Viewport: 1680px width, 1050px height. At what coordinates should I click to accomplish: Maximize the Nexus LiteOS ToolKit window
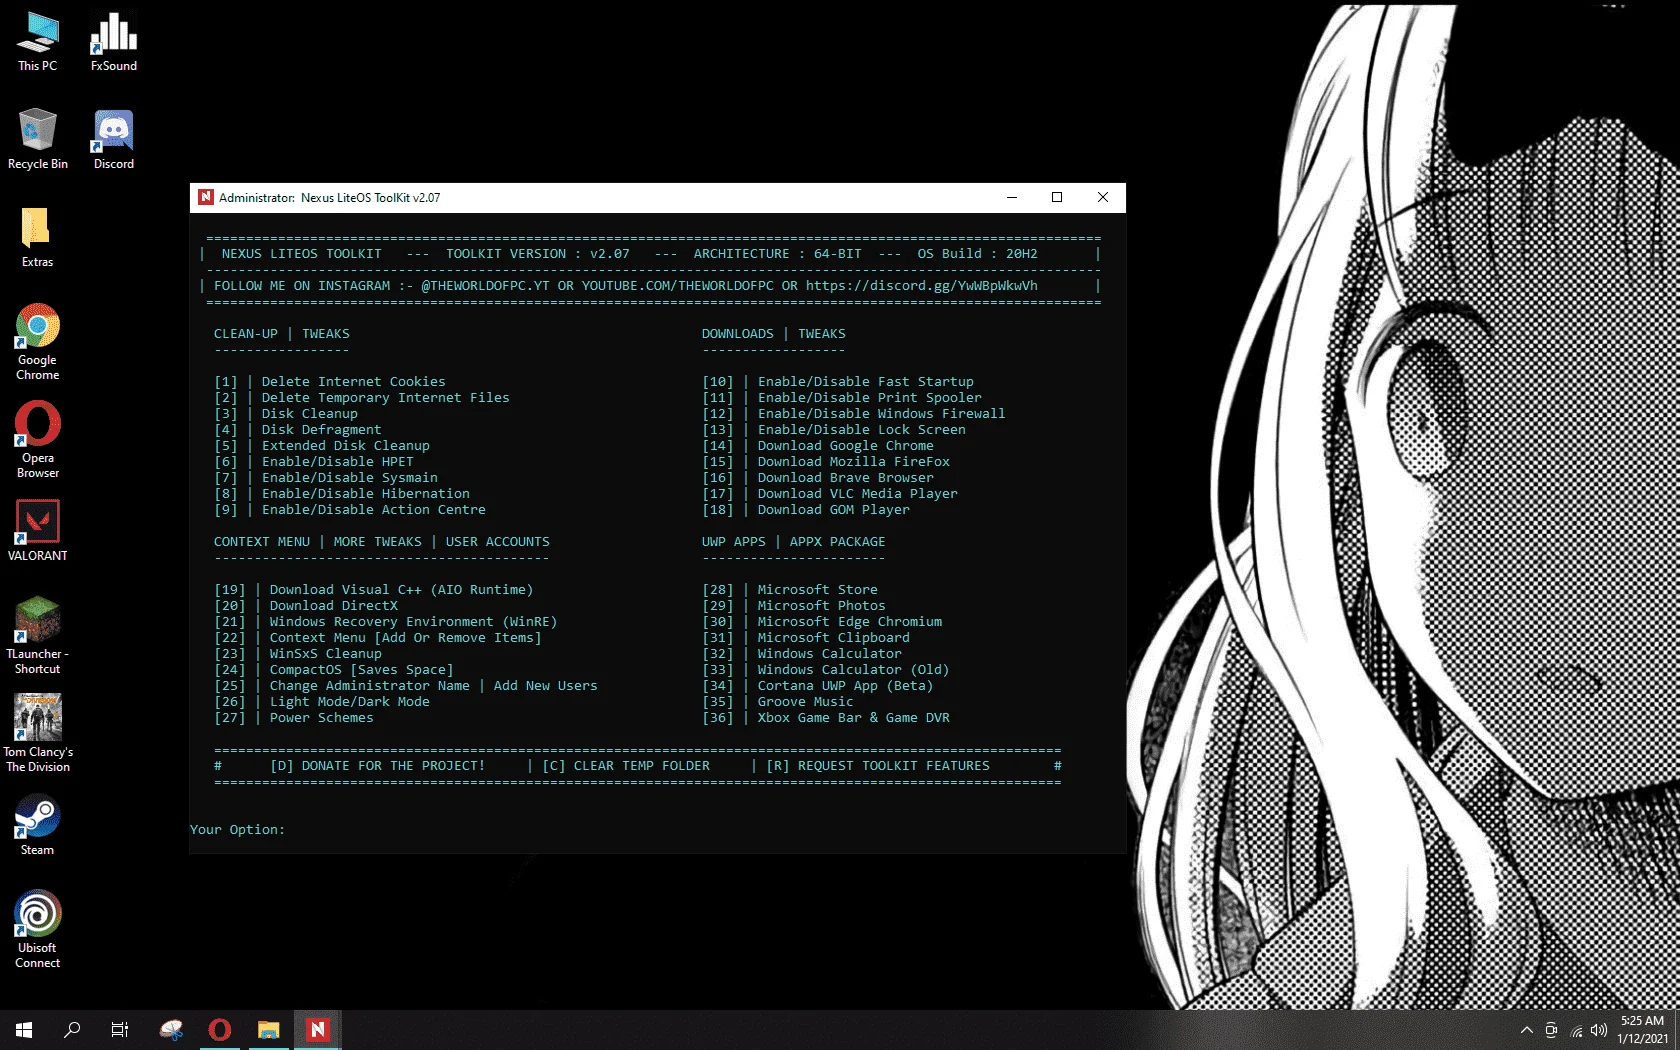[1057, 198]
